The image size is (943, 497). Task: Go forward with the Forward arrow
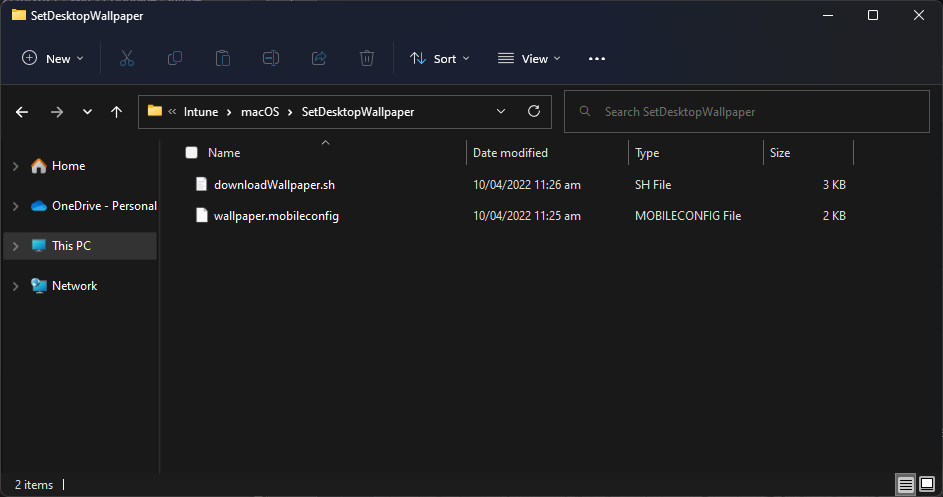tap(57, 112)
